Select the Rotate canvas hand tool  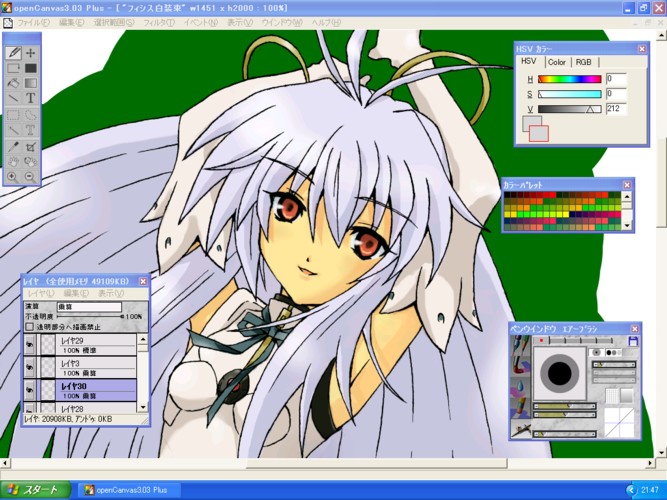coord(31,162)
